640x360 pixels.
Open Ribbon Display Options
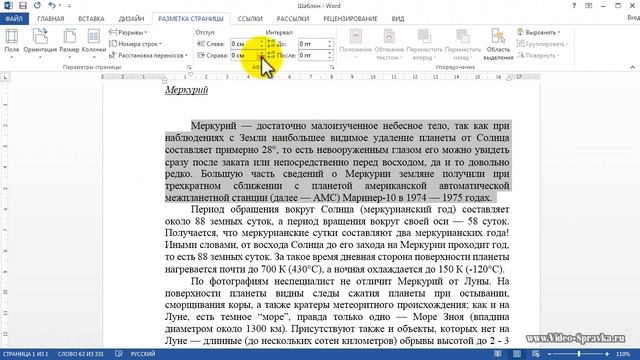(589, 6)
